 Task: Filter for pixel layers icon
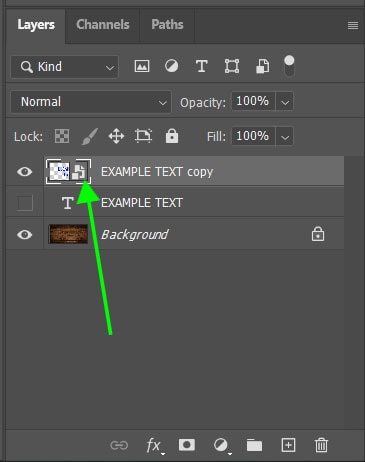click(x=142, y=66)
